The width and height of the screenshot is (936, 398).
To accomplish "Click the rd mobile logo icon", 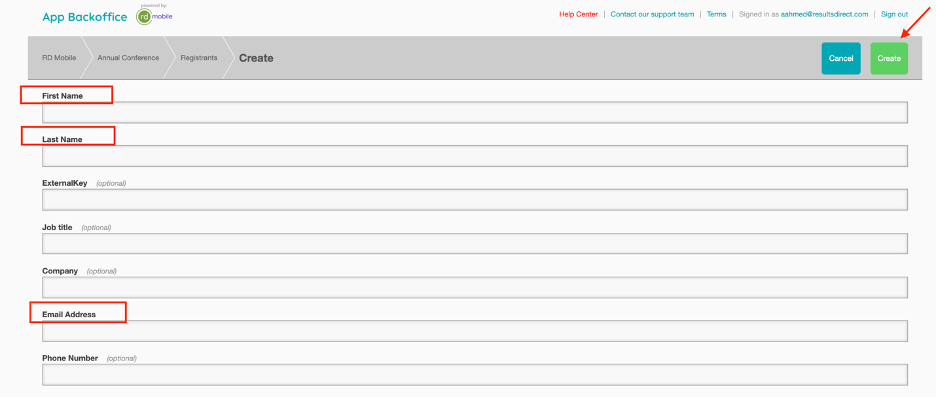I will [154, 16].
